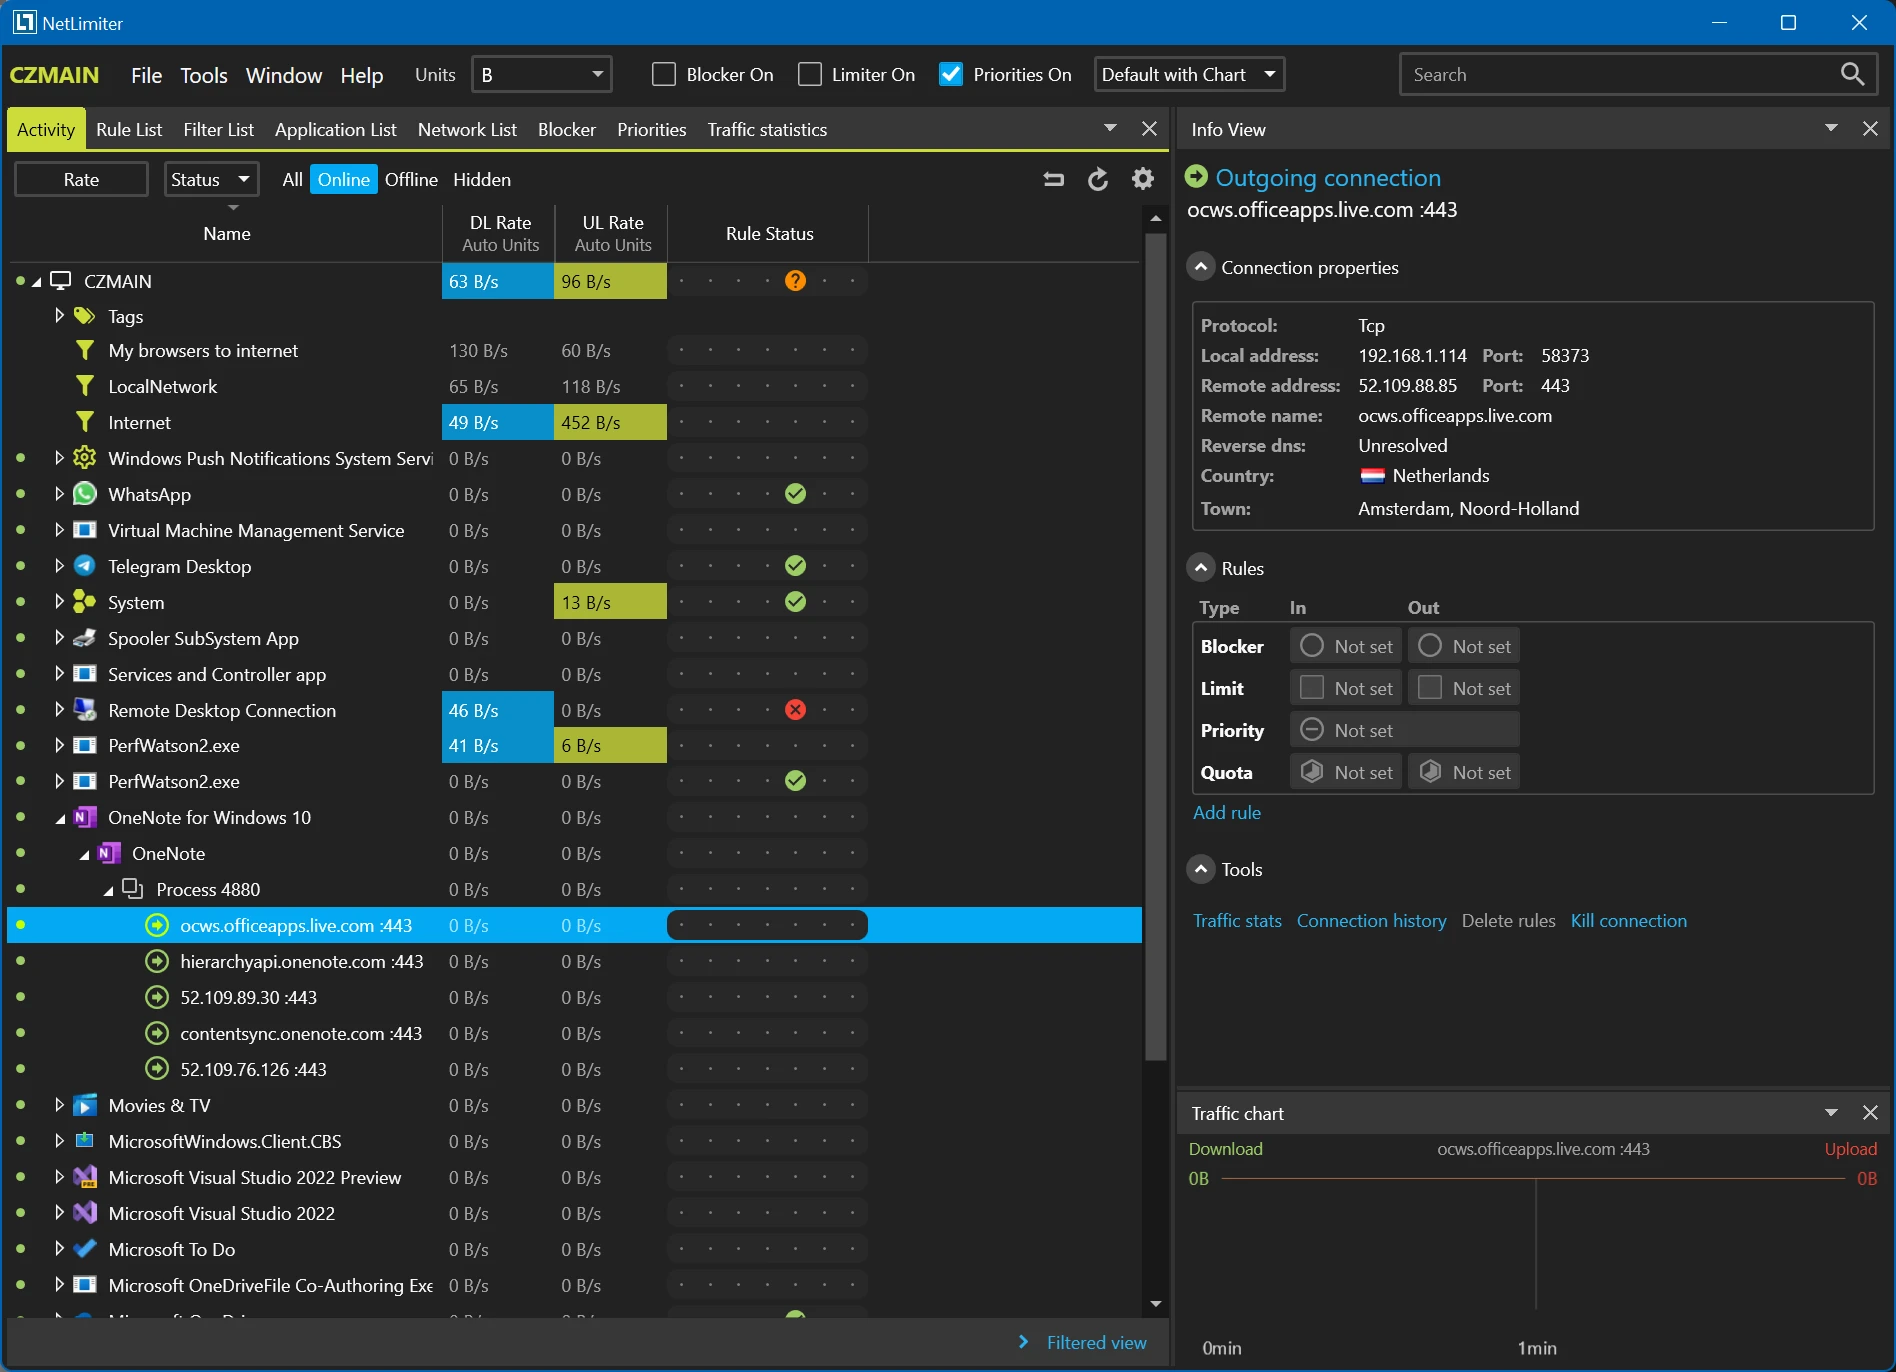Select the contentsync.onenote.com :443 connection row

click(574, 1033)
